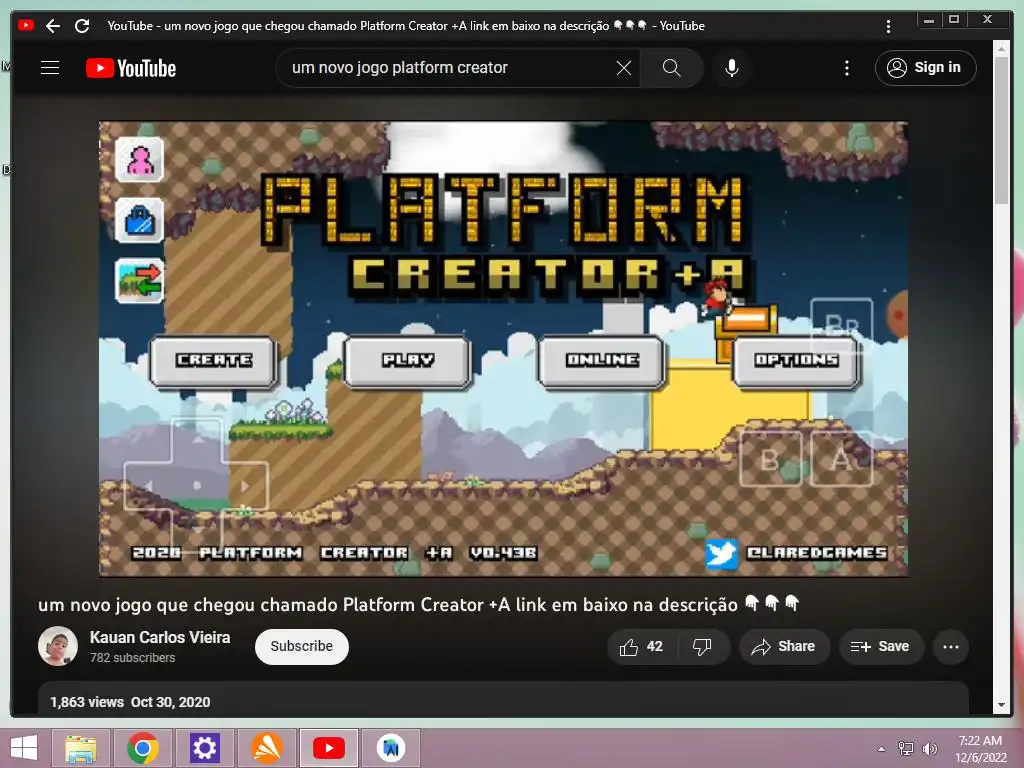This screenshot has width=1024, height=768.
Task: Open the Kauan Carlos Vieira channel name
Action: tap(160, 637)
